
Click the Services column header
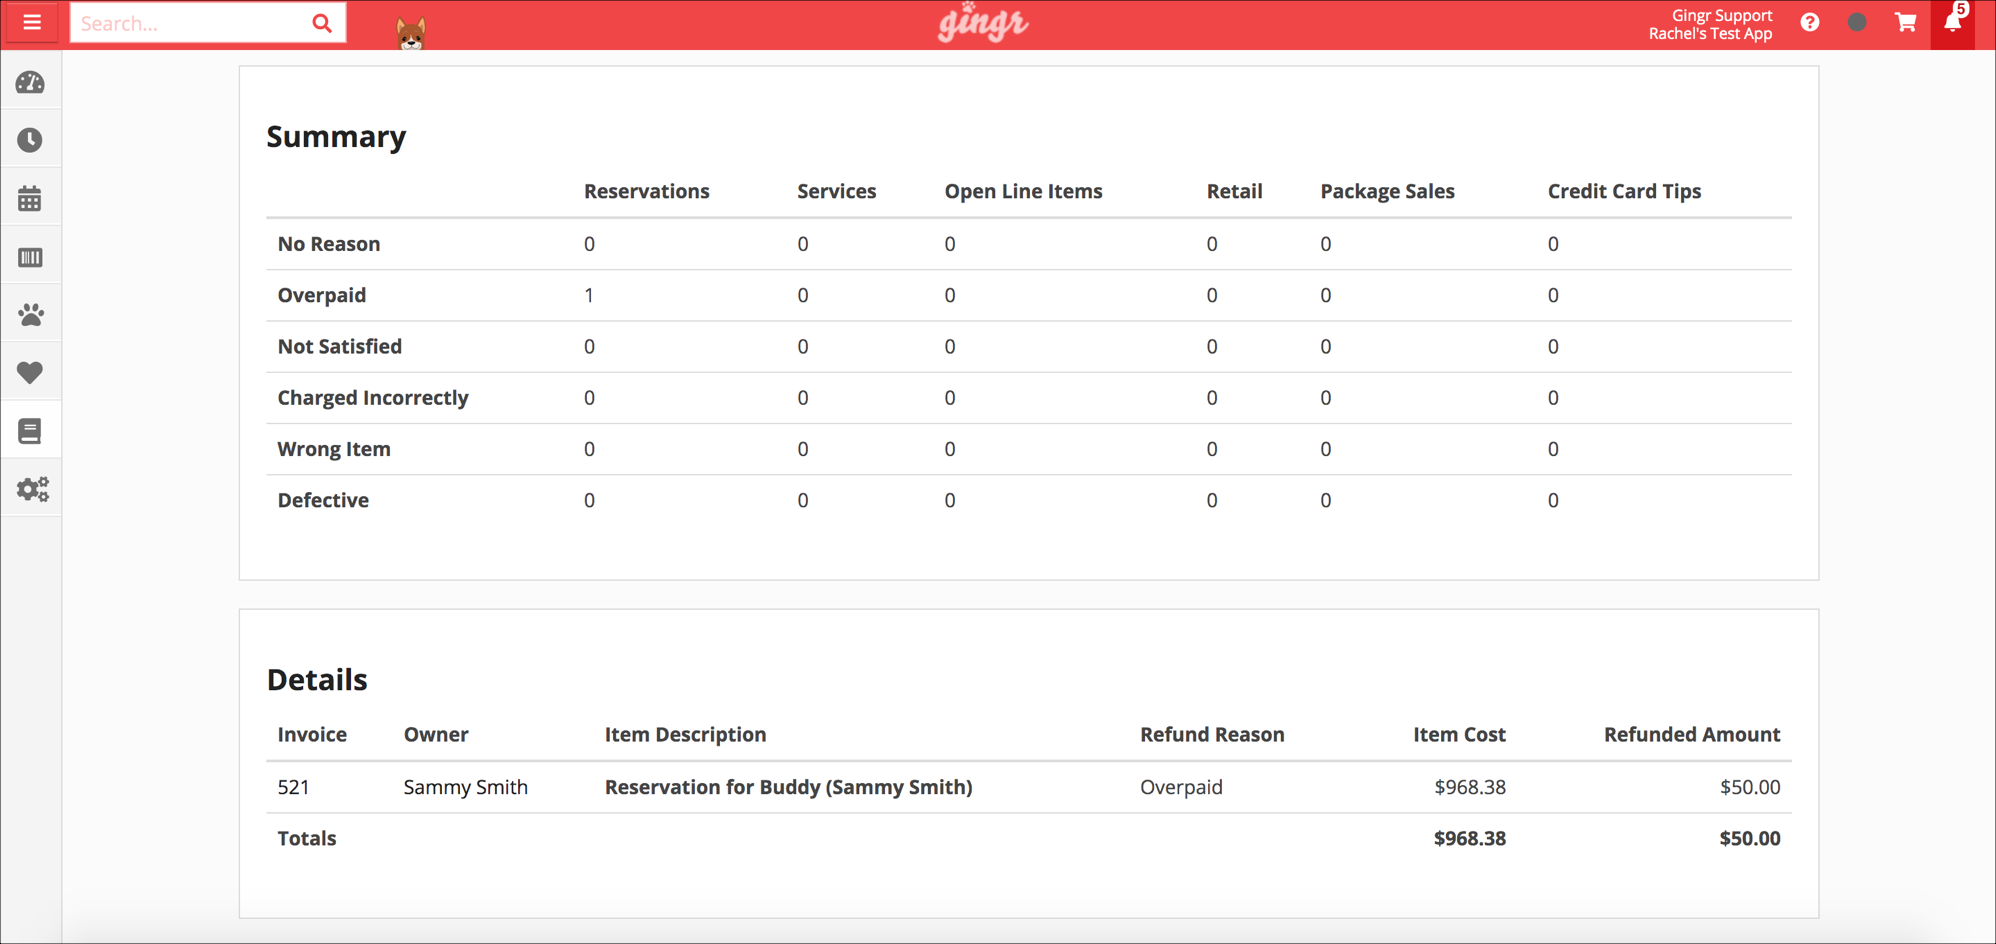836,191
